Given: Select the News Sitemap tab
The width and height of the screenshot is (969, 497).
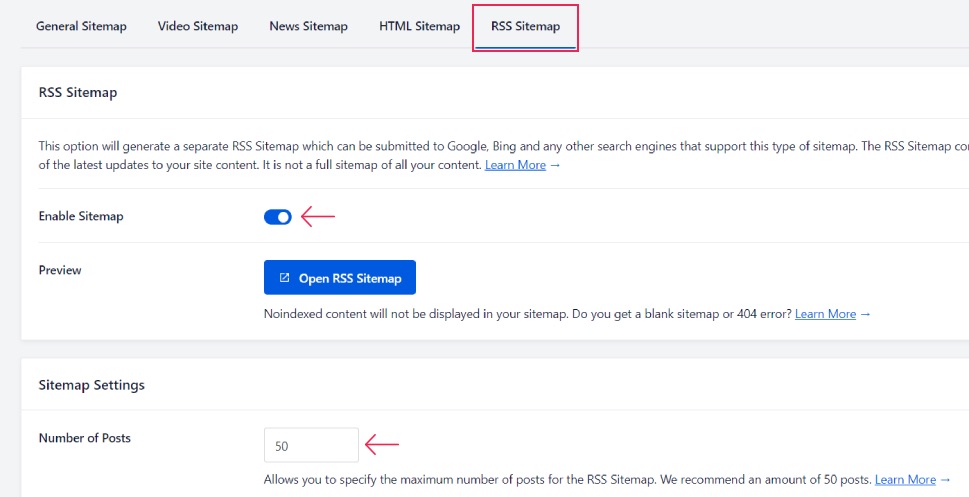Looking at the screenshot, I should [x=308, y=26].
